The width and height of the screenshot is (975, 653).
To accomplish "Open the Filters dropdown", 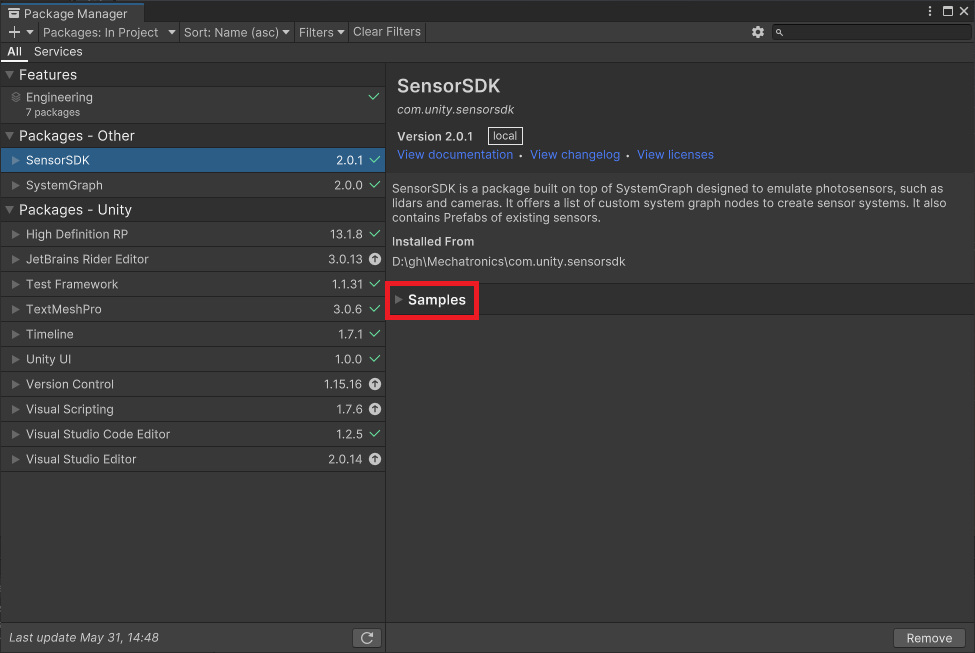I will (321, 32).
